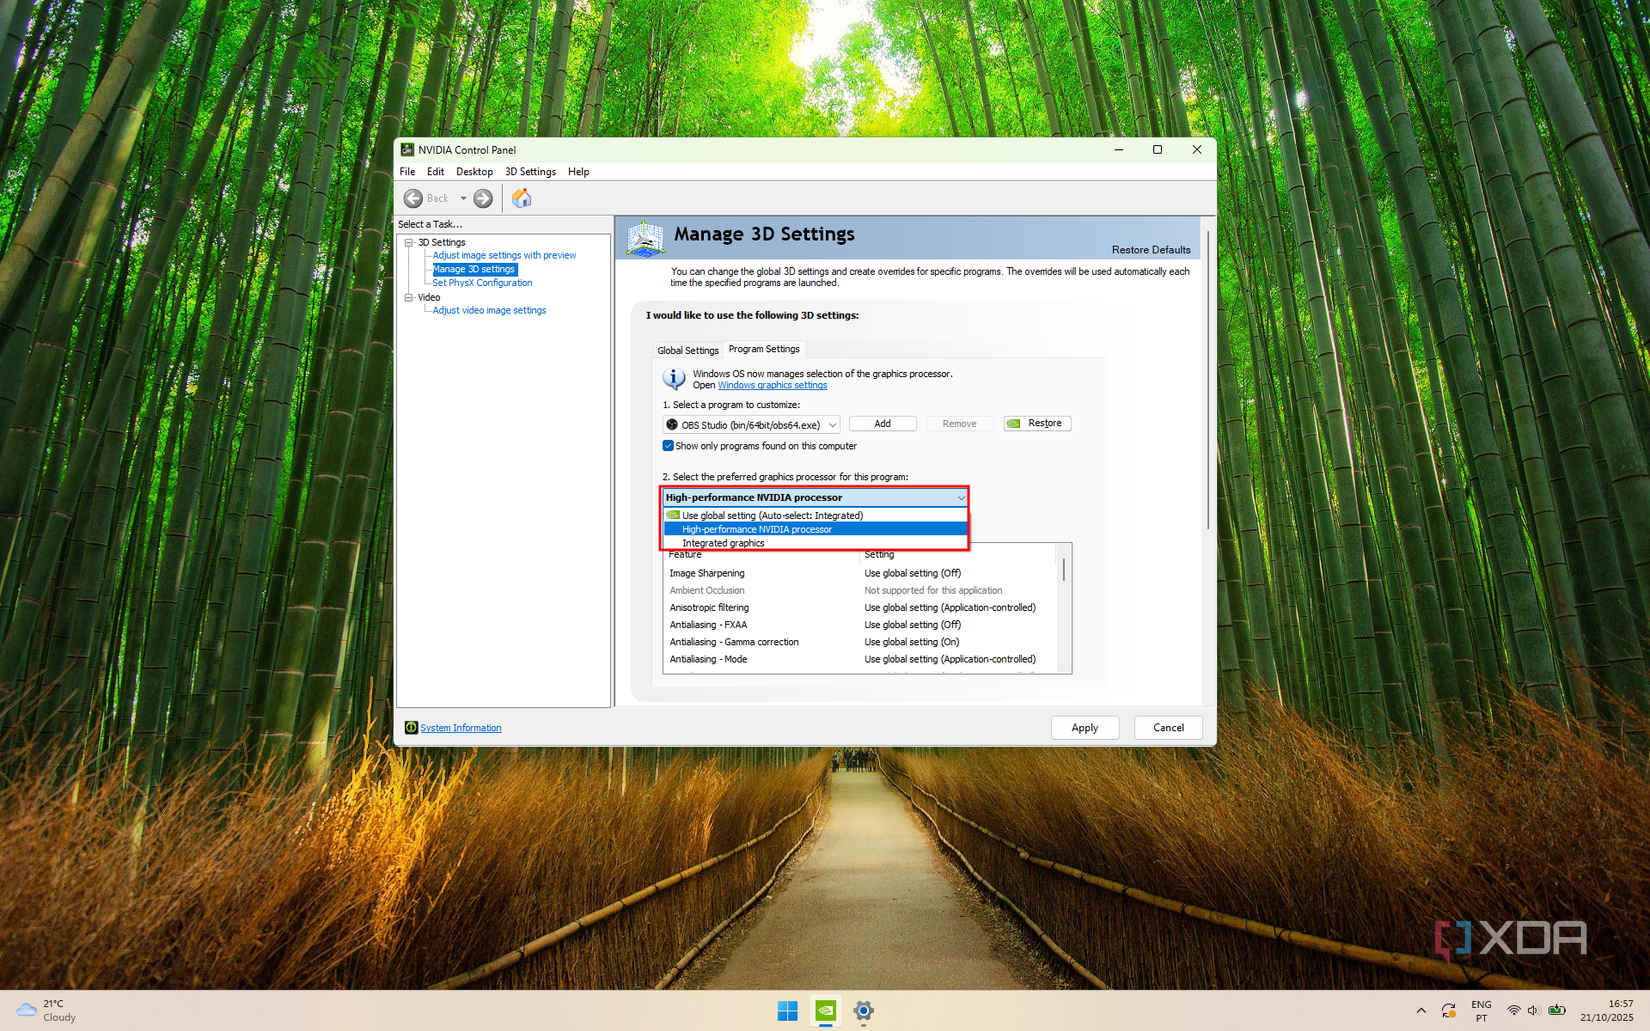
Task: Open Settings from the Windows taskbar
Action: 863,1012
